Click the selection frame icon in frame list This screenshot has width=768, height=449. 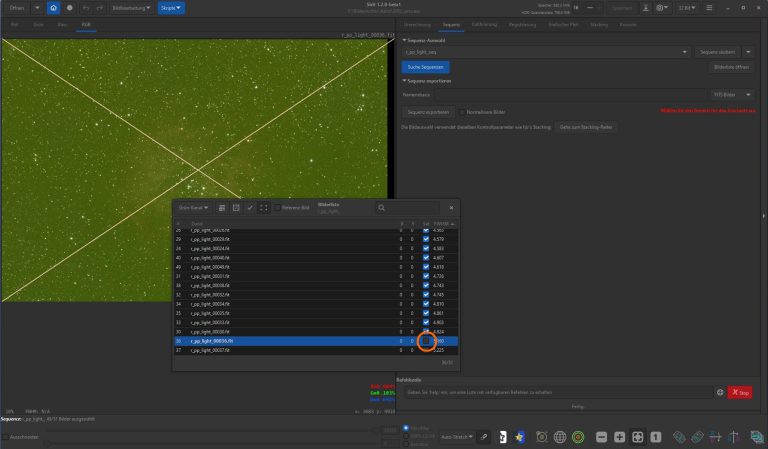coord(264,208)
